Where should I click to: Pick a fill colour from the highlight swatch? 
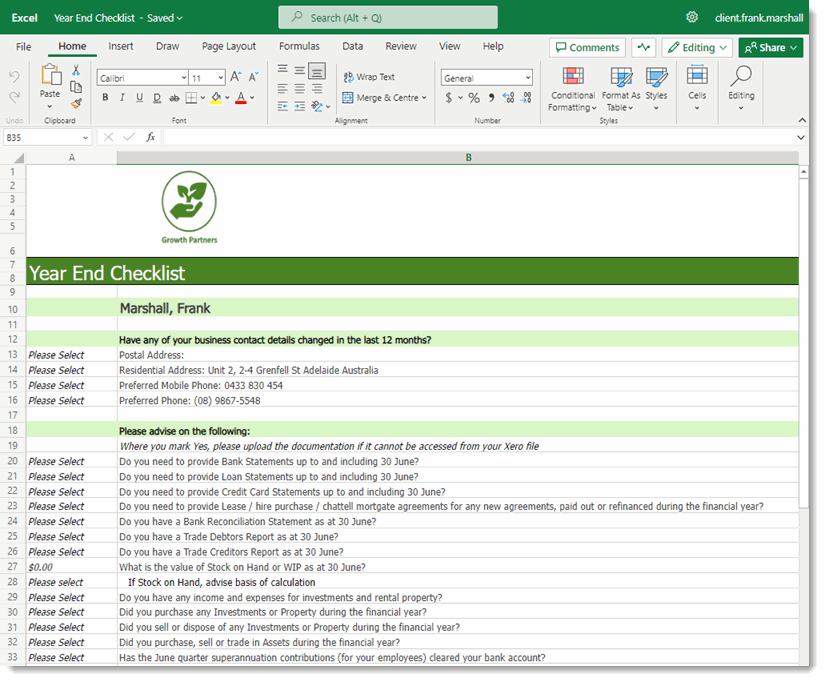[214, 97]
